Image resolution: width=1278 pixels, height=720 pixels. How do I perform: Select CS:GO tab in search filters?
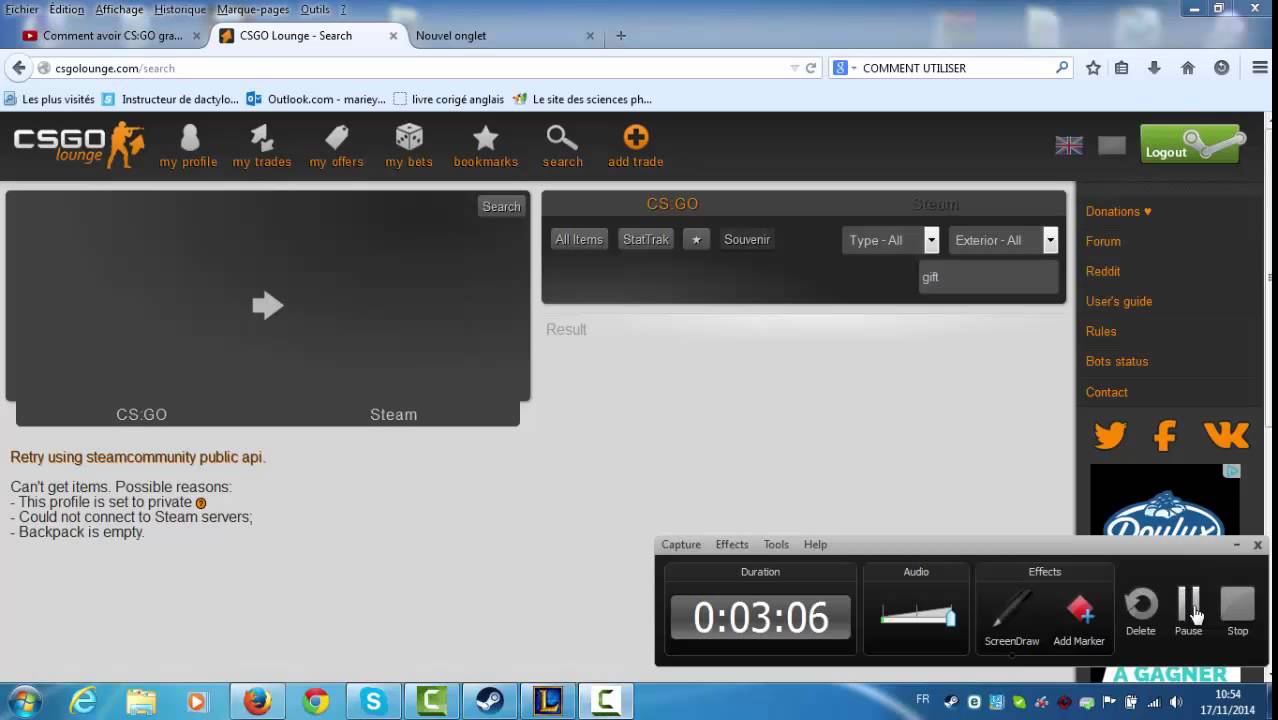[672, 204]
